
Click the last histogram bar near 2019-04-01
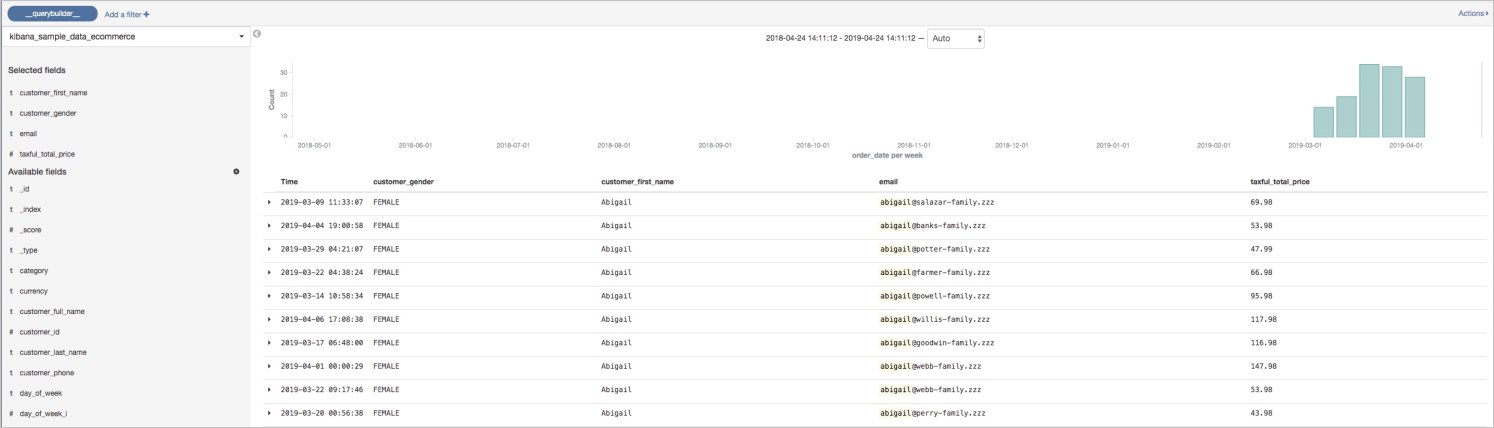[1414, 107]
